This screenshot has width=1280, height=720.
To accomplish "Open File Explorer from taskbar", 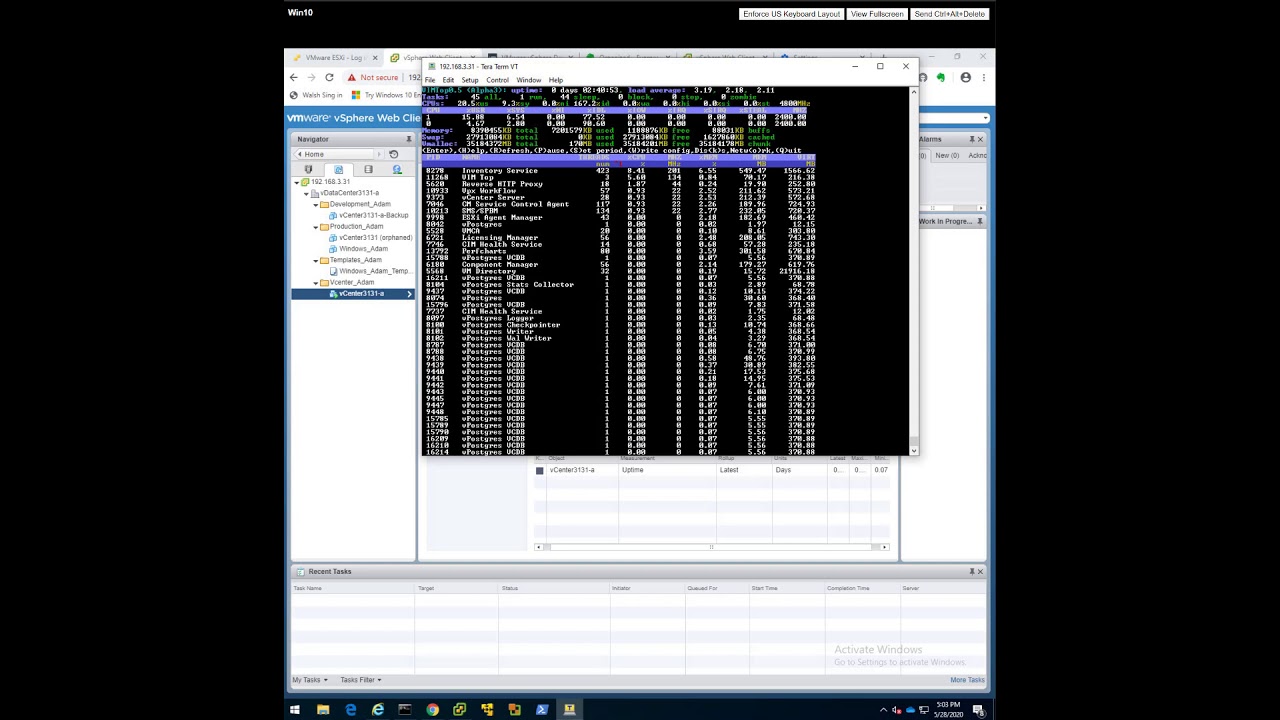I will [x=323, y=710].
